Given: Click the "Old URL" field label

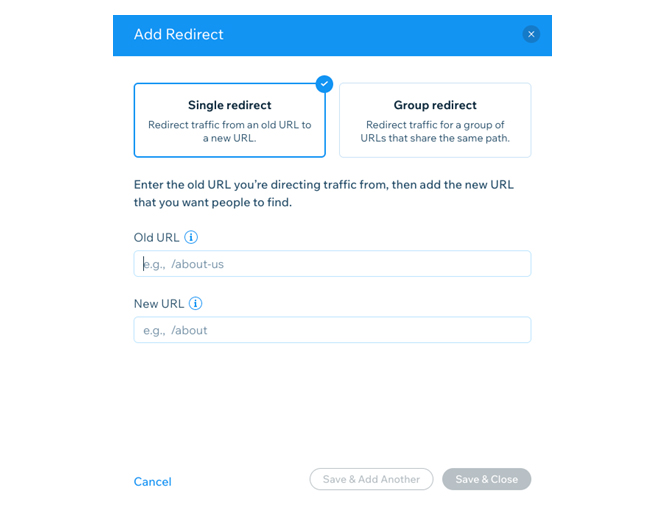Looking at the screenshot, I should point(156,237).
